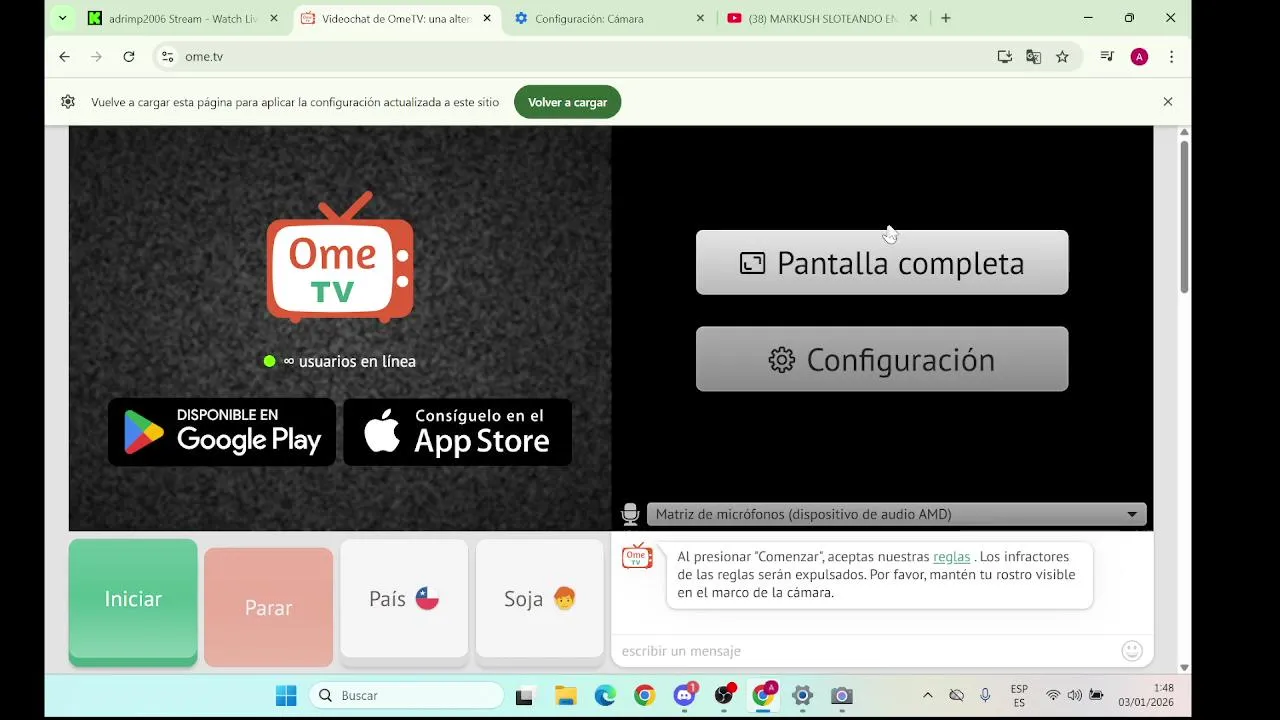1280x720 pixels.
Task: Open the Google Play download badge
Action: click(222, 432)
